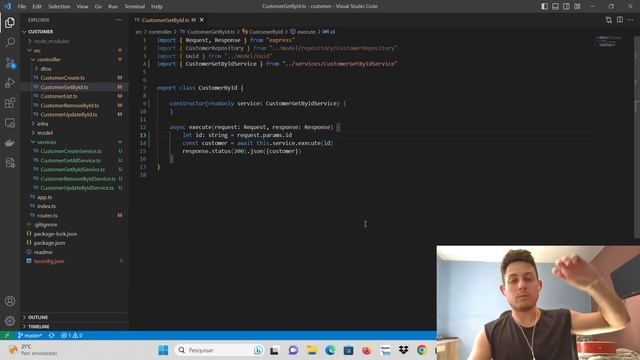This screenshot has width=640, height=360.
Task: Open Google Chrome from taskbar
Action: click(x=422, y=350)
